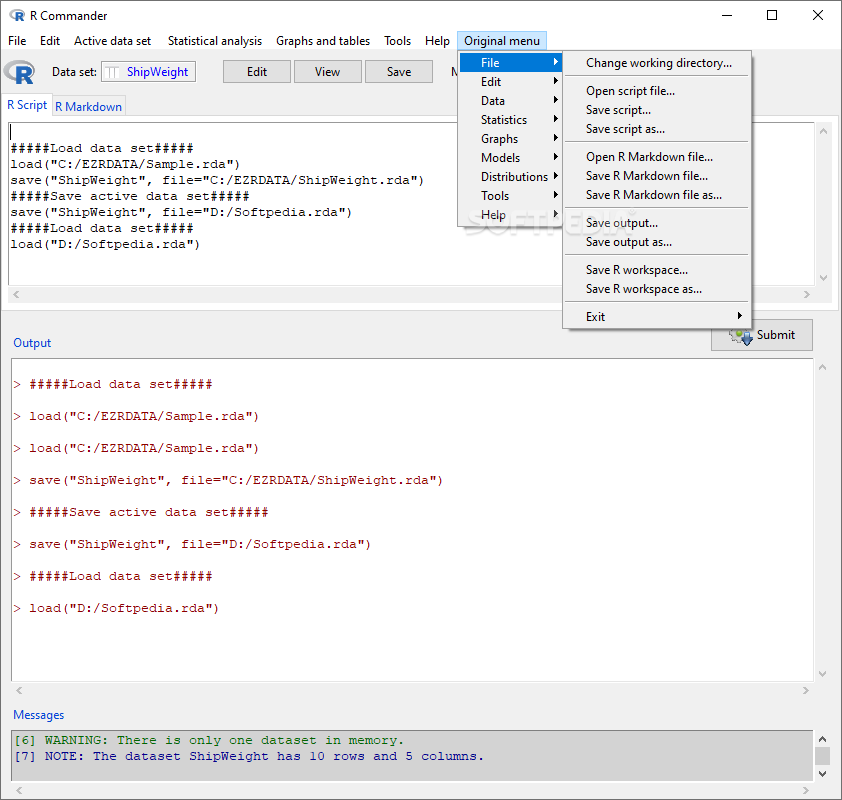Click the Output pane scroll-up arrow

tap(822, 367)
